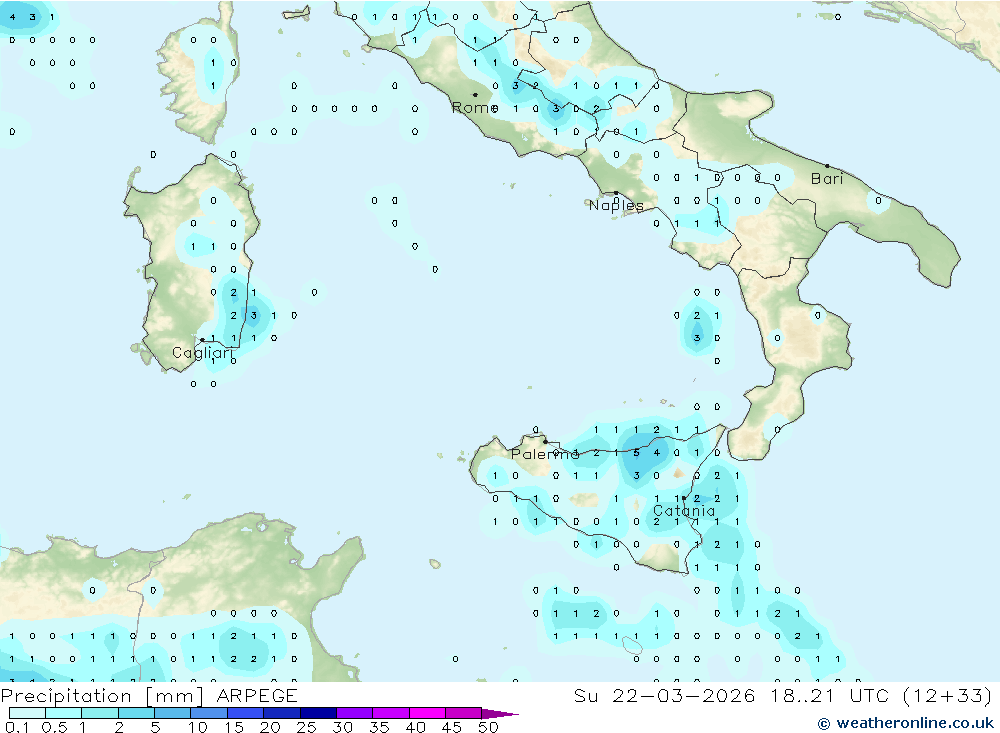Click the Bari city label
This screenshot has height=733, width=1000.
[x=827, y=179]
